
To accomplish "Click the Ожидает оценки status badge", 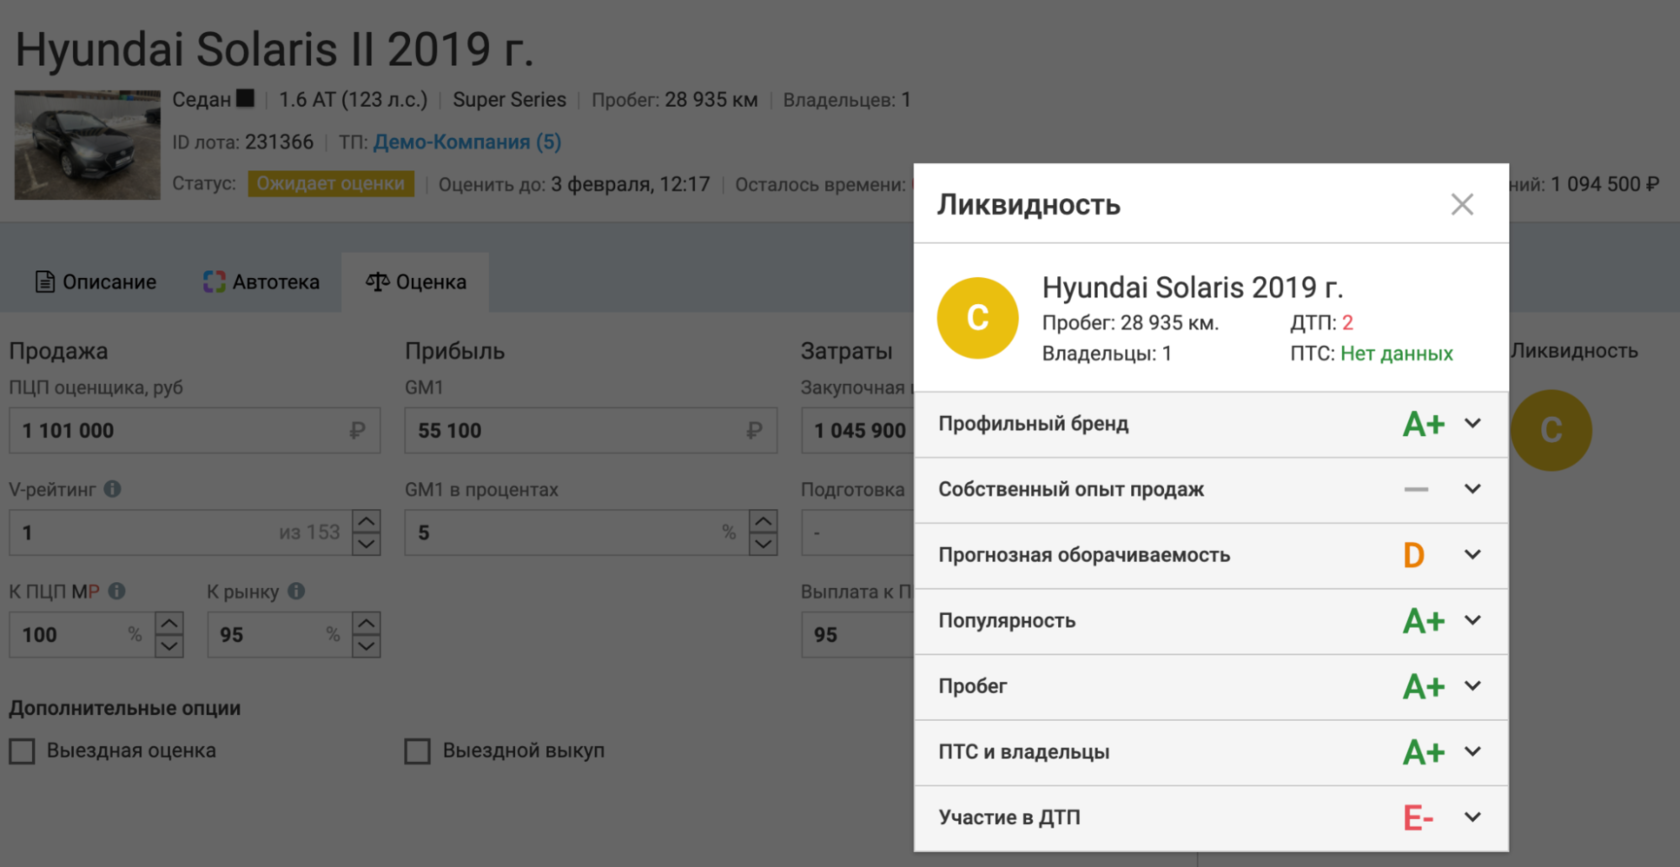I will coord(331,184).
